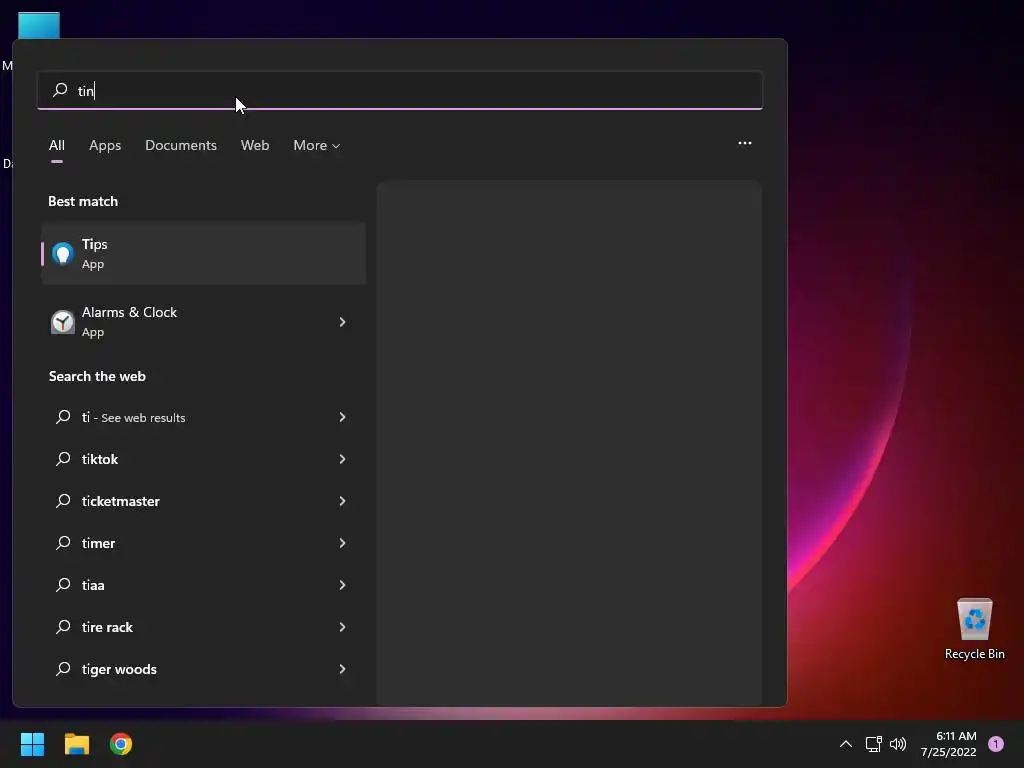Open the Recycle Bin on the desktop
The height and width of the screenshot is (768, 1024).
pos(974,630)
